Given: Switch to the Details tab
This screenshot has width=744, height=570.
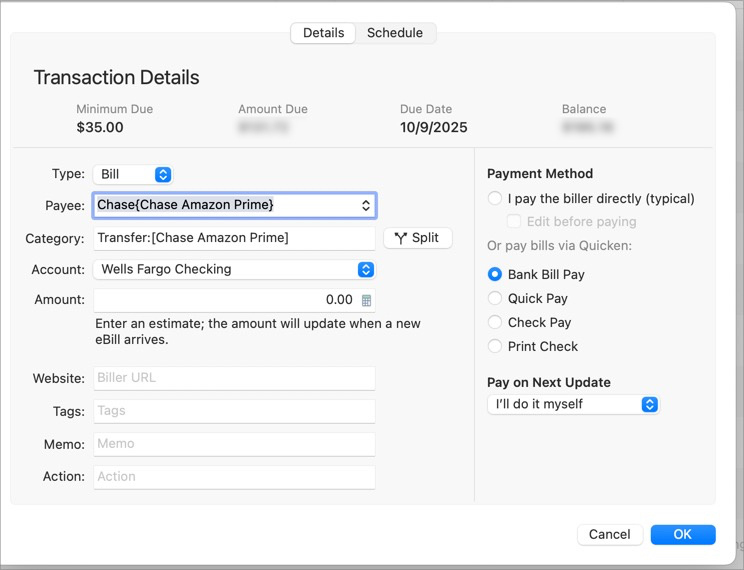Looking at the screenshot, I should pos(323,33).
